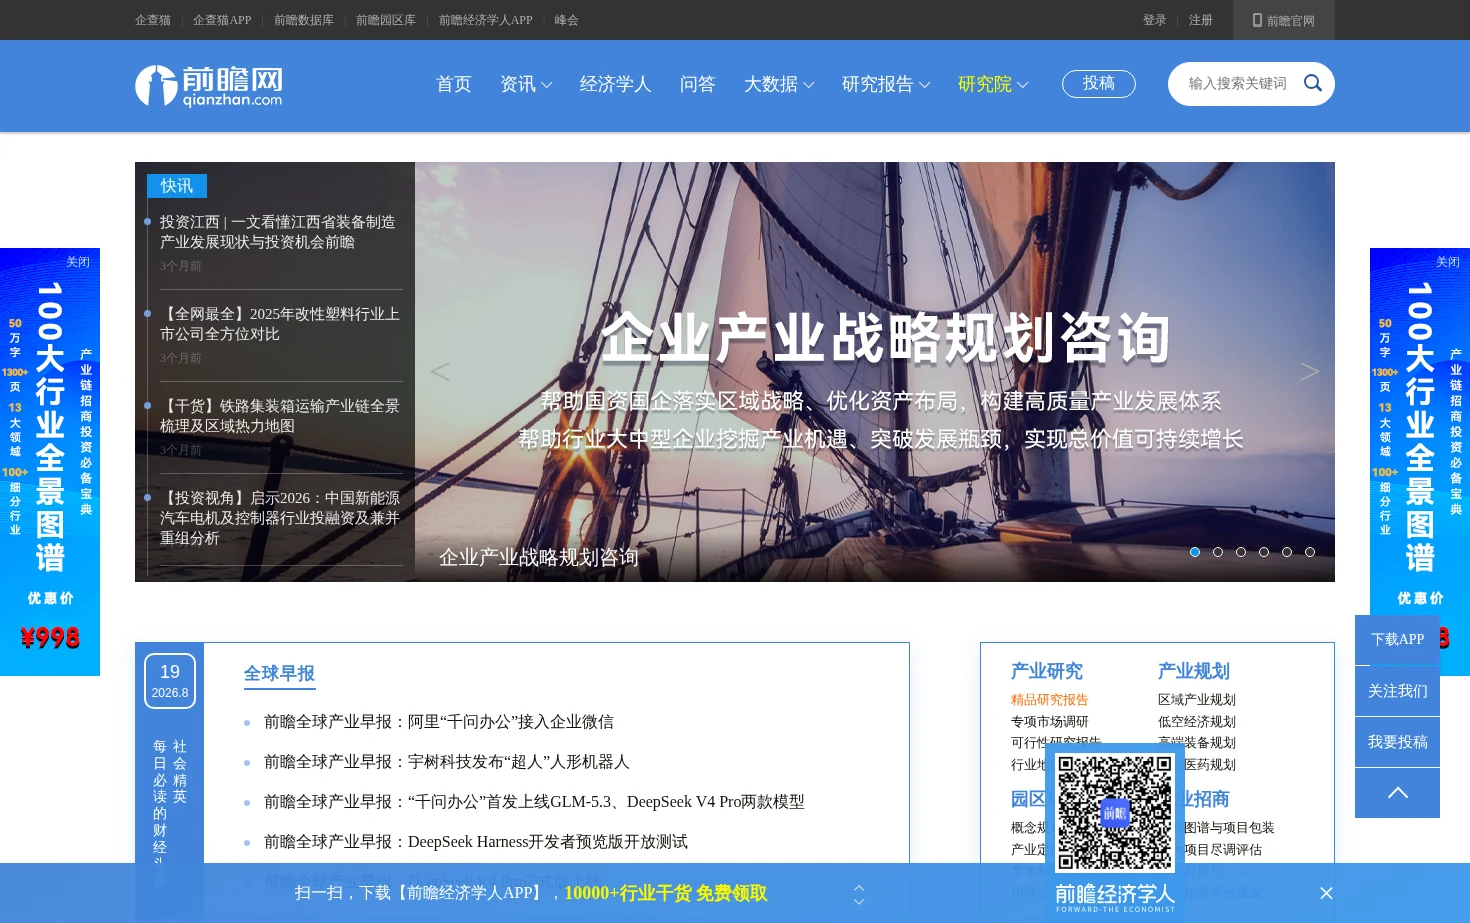Open 精品研究报告 link
This screenshot has width=1470, height=923.
point(1050,700)
